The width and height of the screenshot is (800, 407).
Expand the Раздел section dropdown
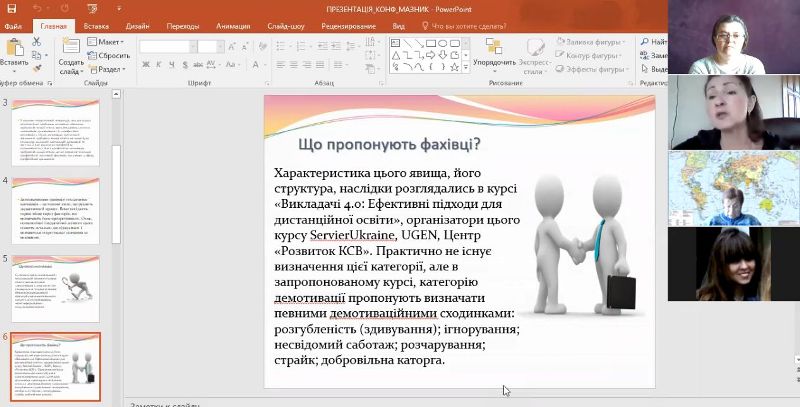click(x=110, y=70)
